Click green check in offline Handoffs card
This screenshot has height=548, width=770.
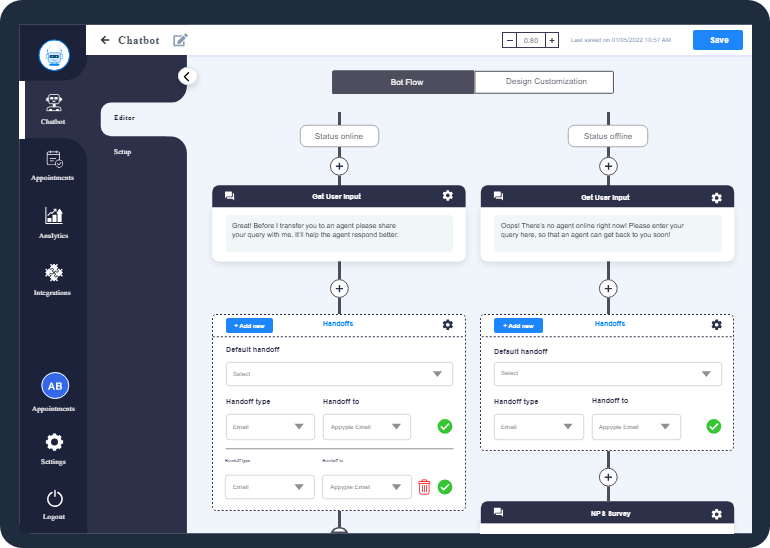point(714,426)
